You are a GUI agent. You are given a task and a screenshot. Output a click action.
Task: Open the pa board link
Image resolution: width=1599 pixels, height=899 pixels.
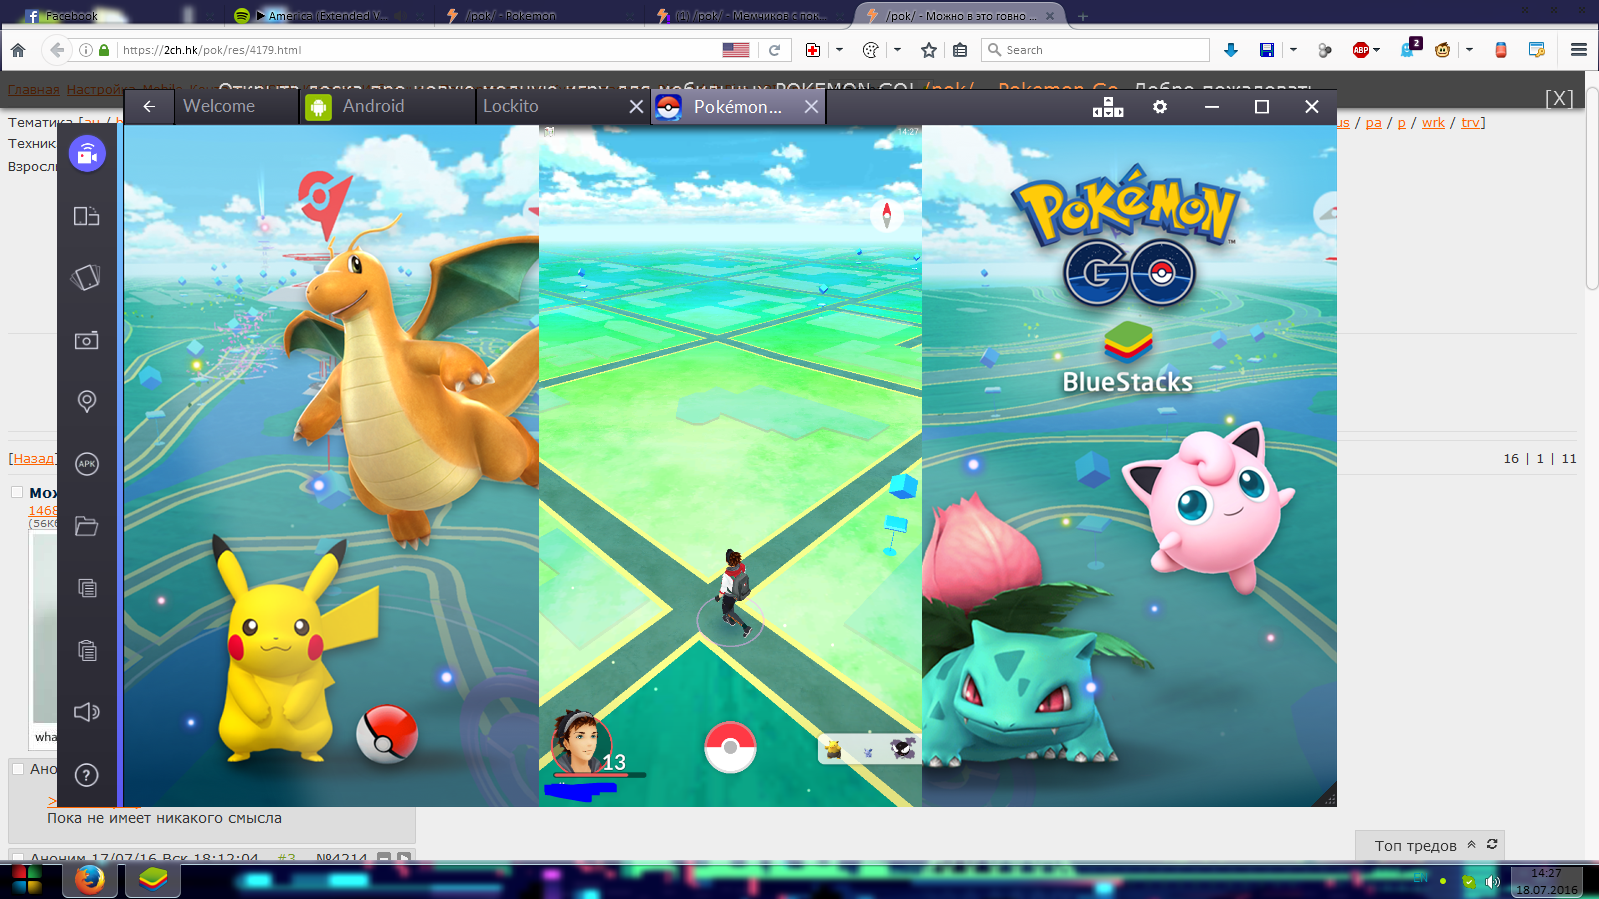1374,123
